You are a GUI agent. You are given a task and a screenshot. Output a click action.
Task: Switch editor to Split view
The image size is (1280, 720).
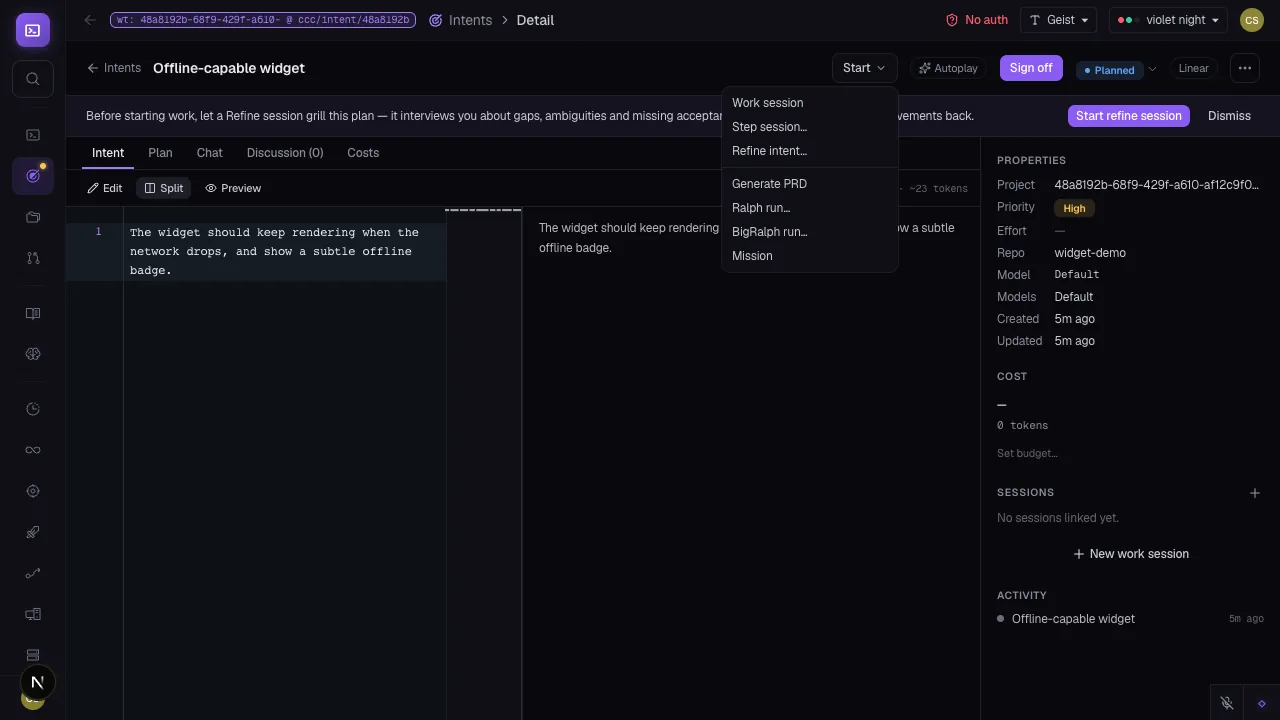[x=164, y=188]
